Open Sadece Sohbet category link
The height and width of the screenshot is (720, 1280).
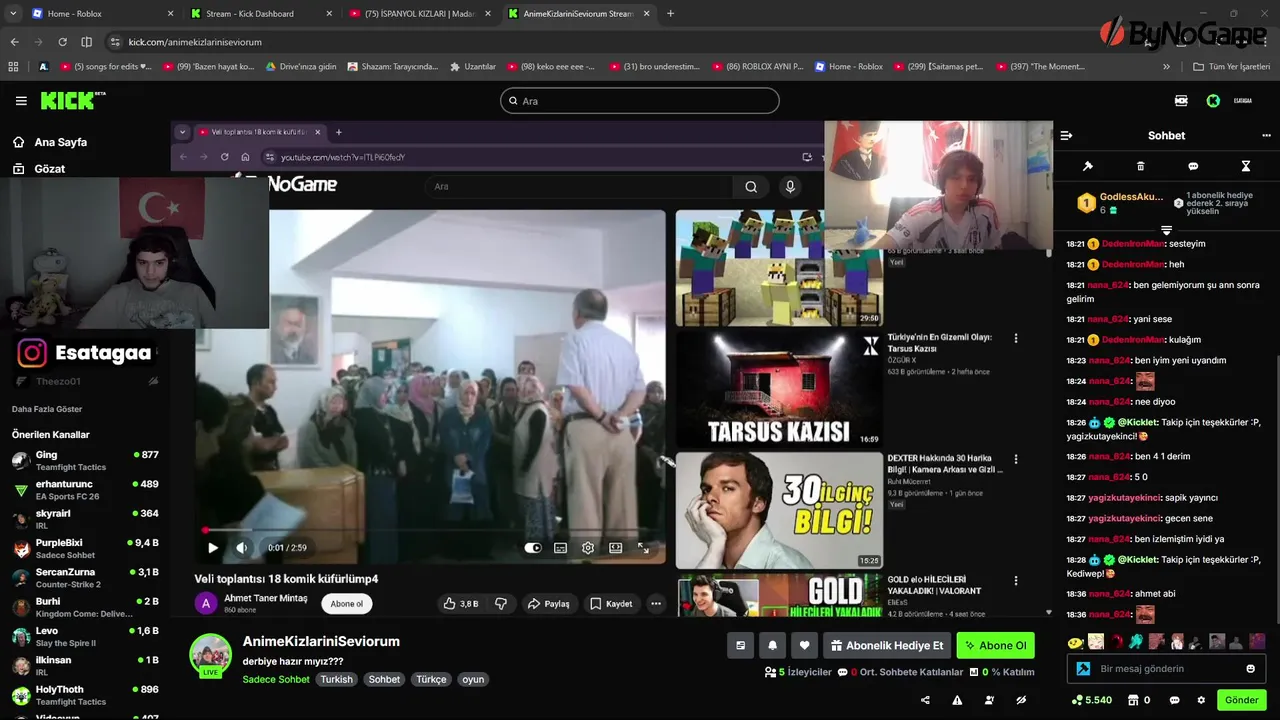[x=276, y=679]
